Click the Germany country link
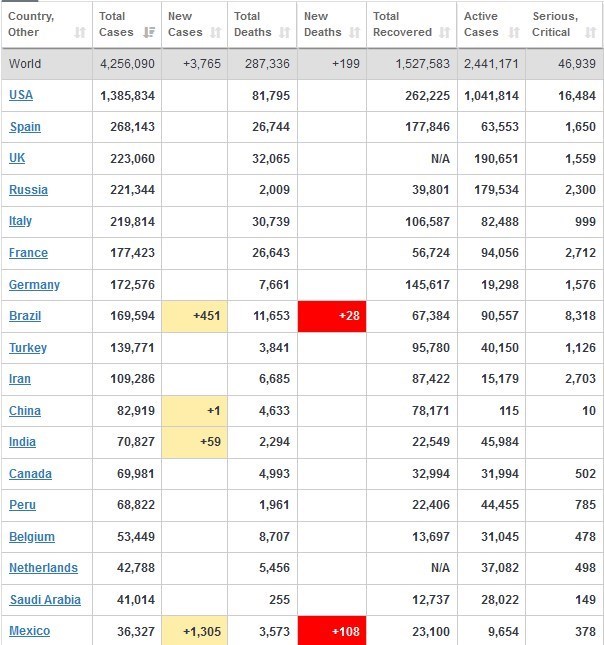The width and height of the screenshot is (604, 645). (x=34, y=285)
